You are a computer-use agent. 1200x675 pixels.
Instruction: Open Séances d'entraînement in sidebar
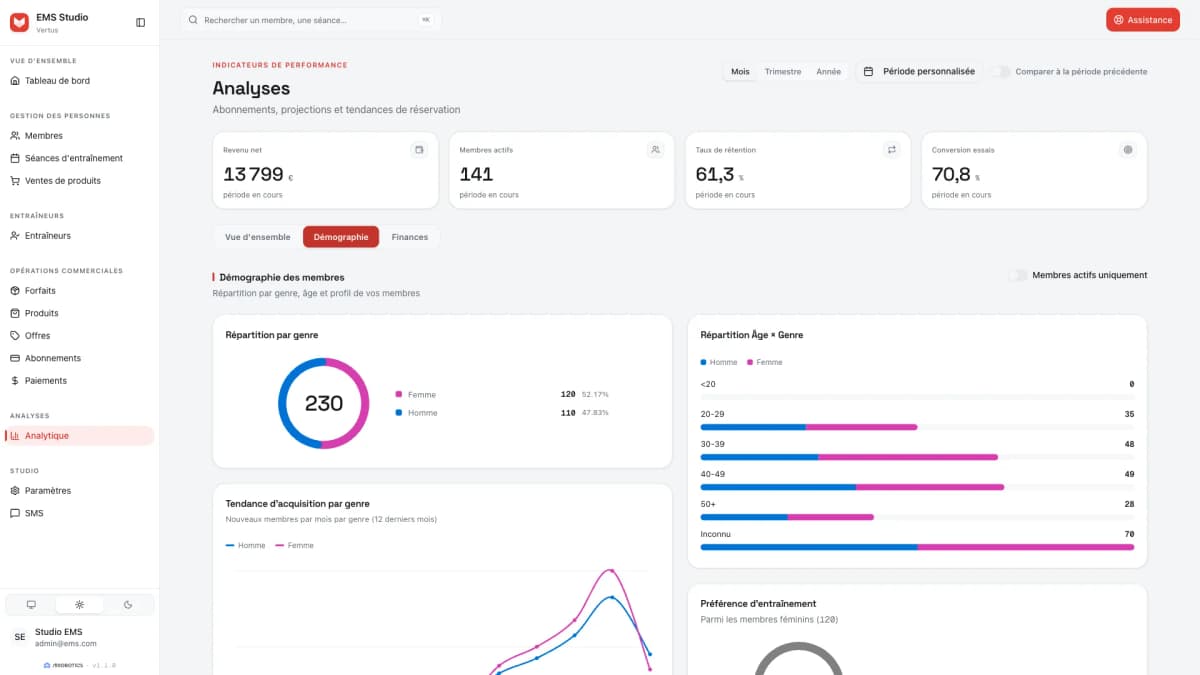click(79, 158)
